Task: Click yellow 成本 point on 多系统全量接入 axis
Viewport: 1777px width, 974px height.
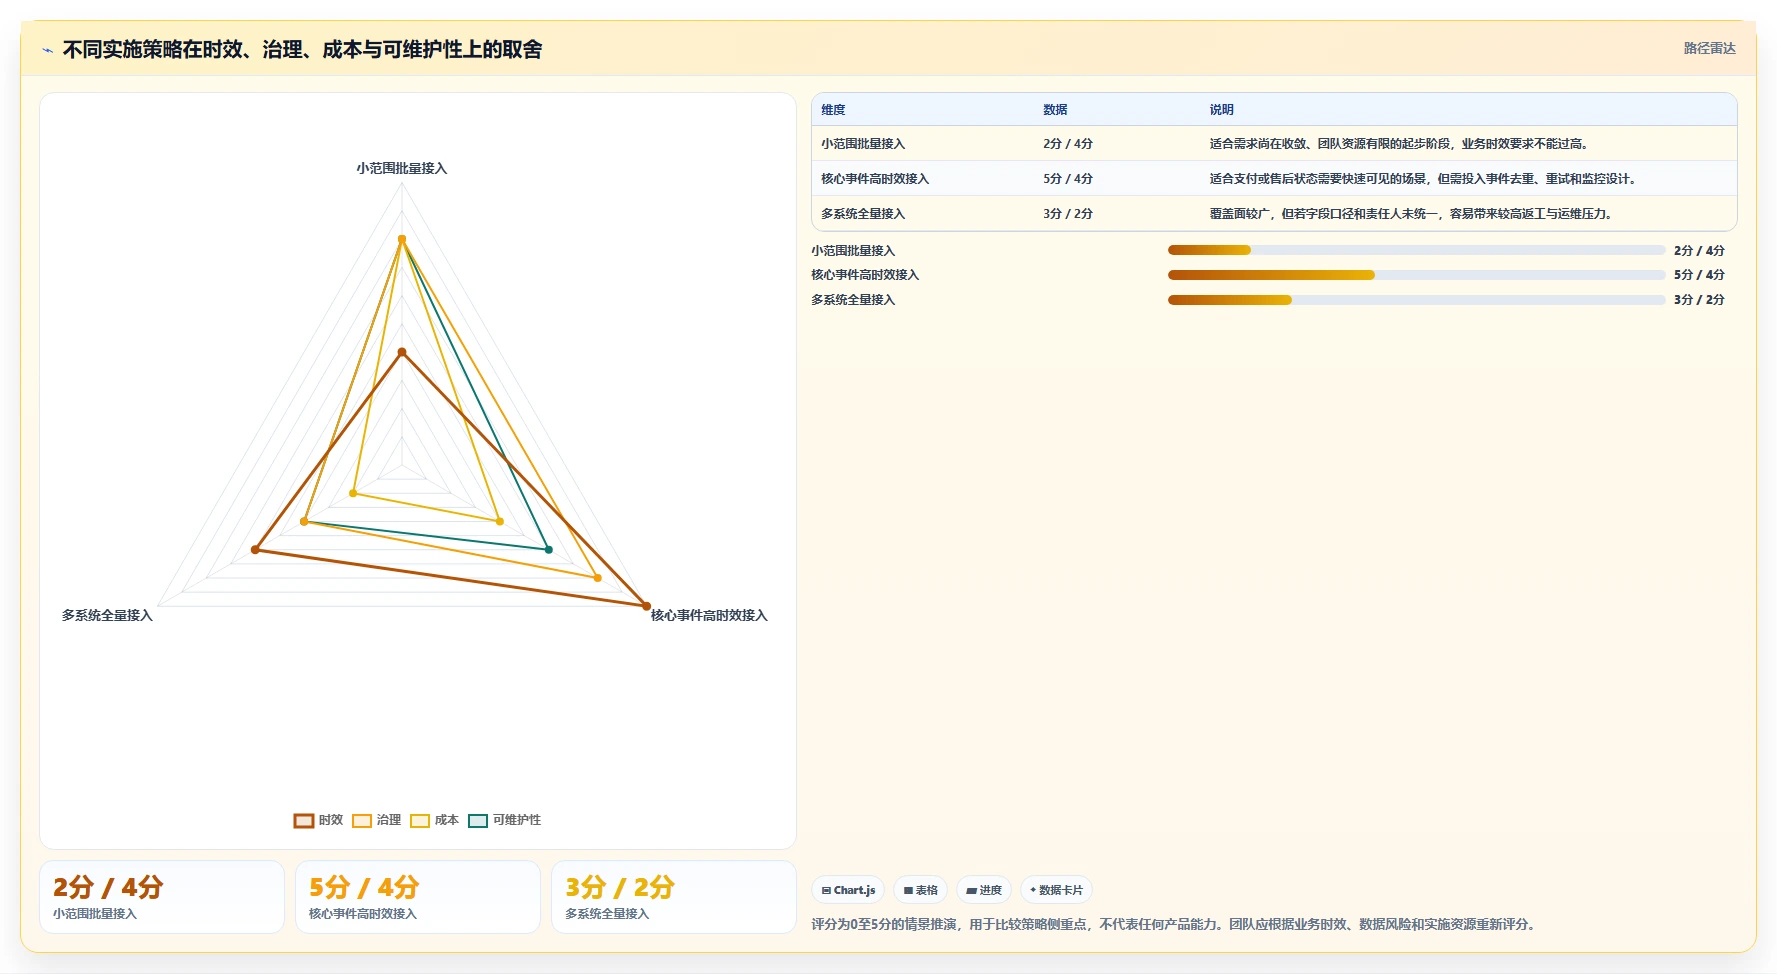Action: 353,493
